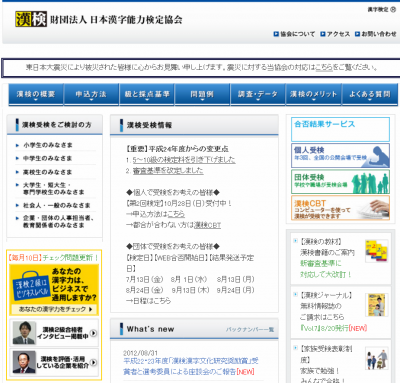This screenshot has width=400, height=383.
Task: Select the よくある質問 tab
Action: (x=370, y=95)
